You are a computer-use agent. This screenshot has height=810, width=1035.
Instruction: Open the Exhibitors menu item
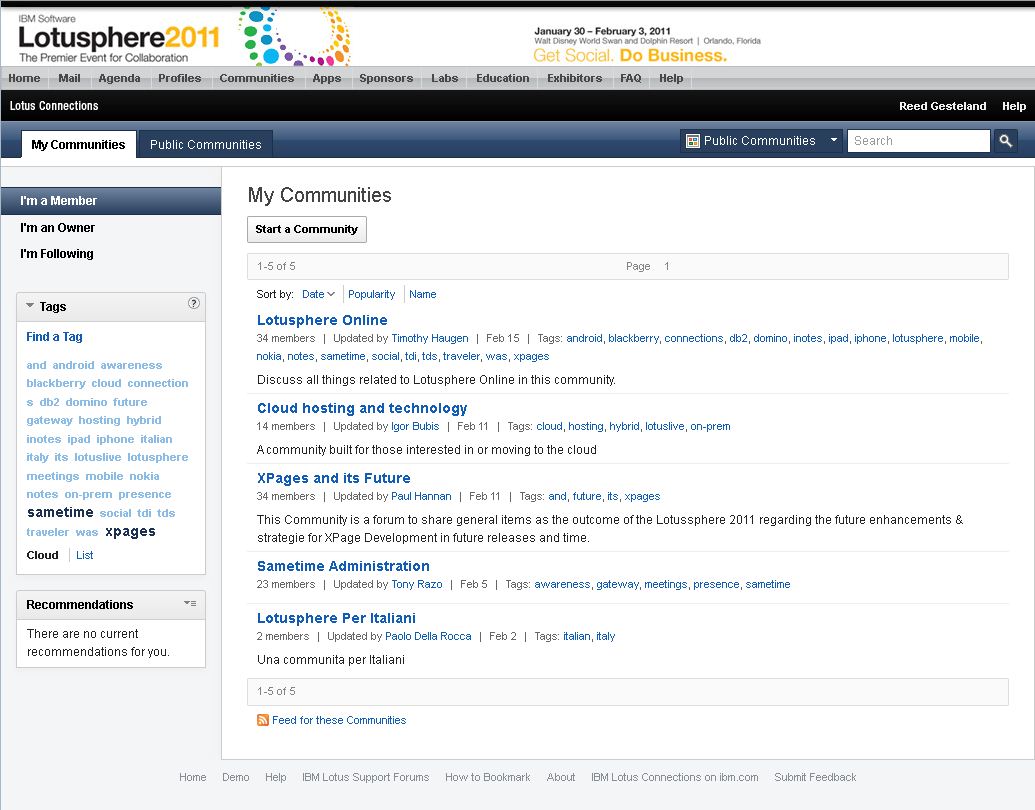click(x=574, y=78)
